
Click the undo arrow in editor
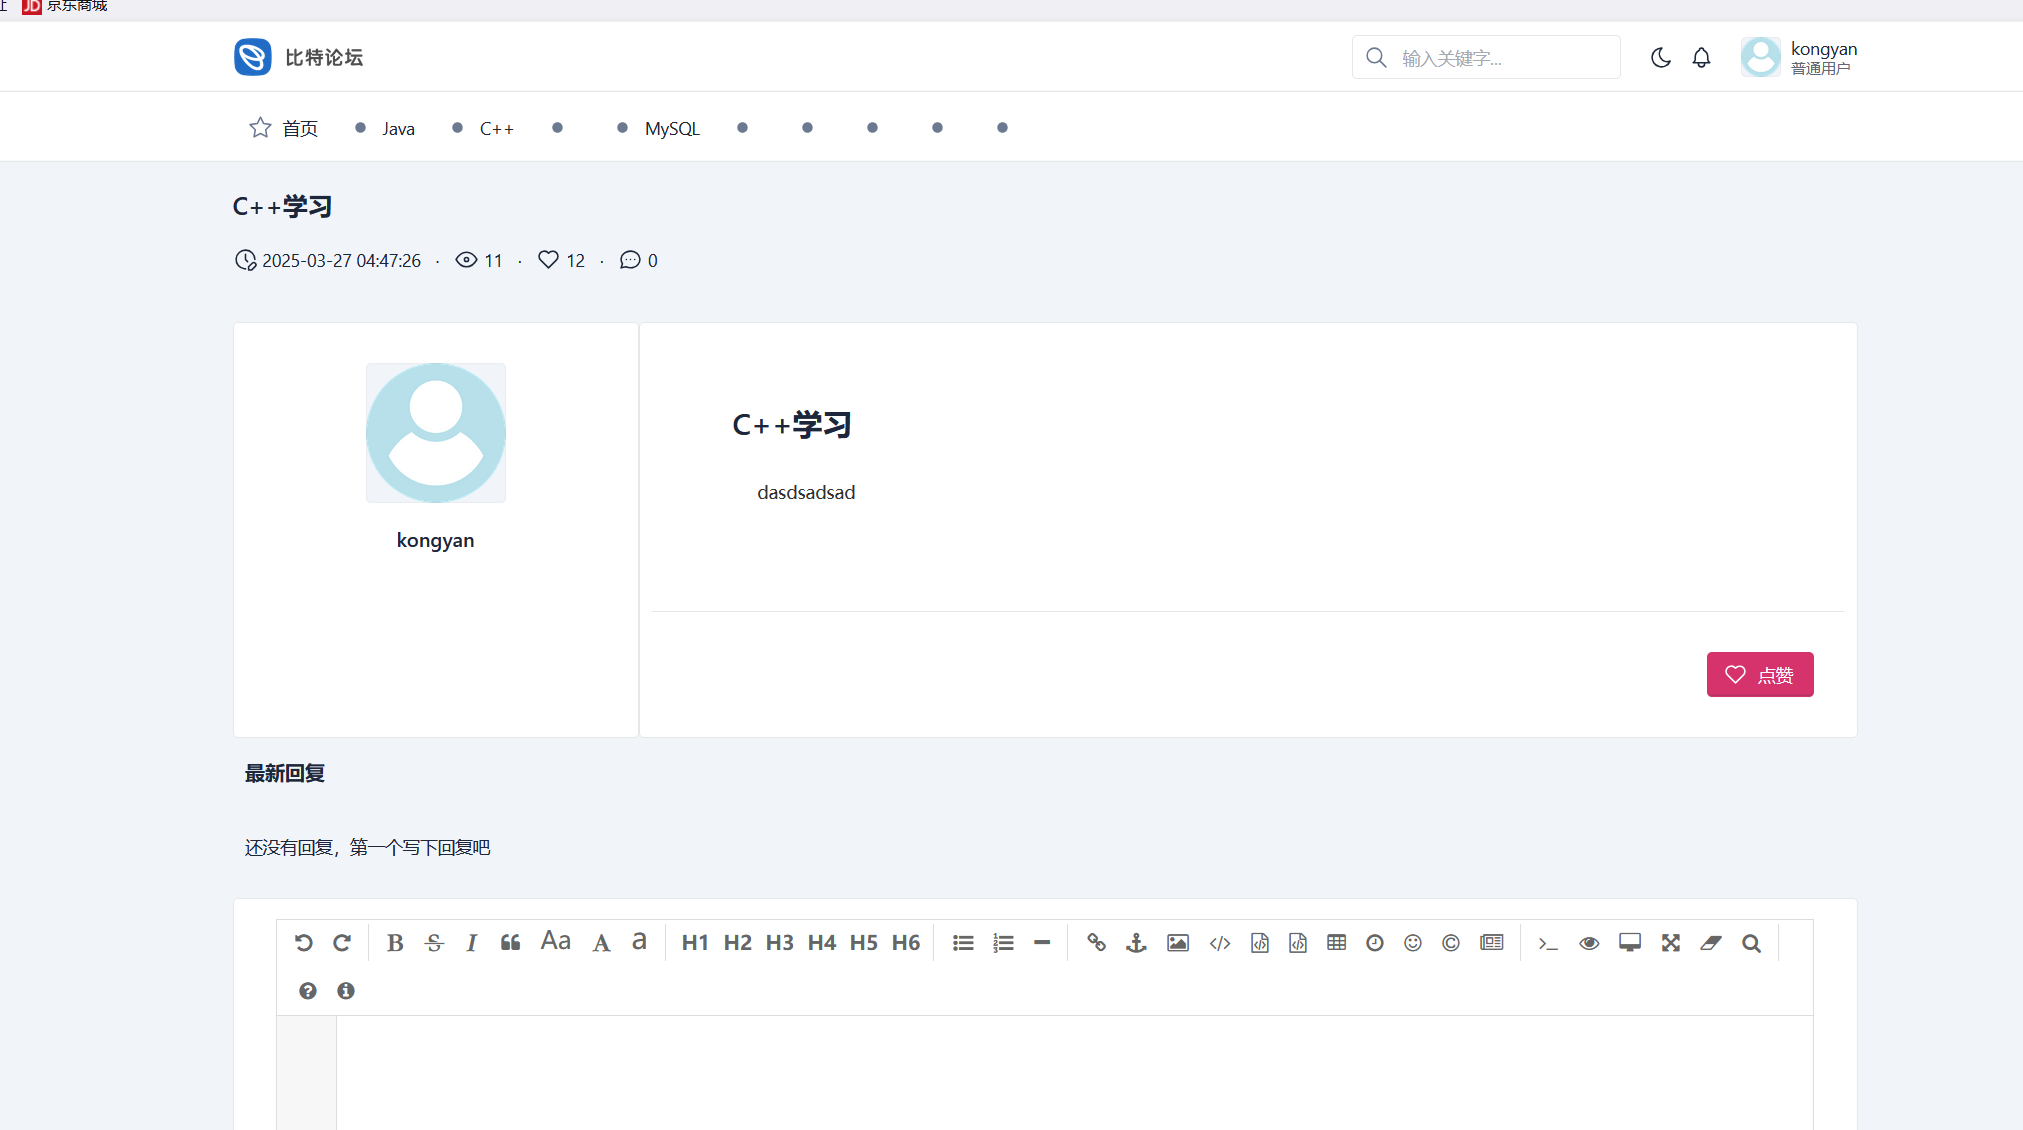point(304,943)
